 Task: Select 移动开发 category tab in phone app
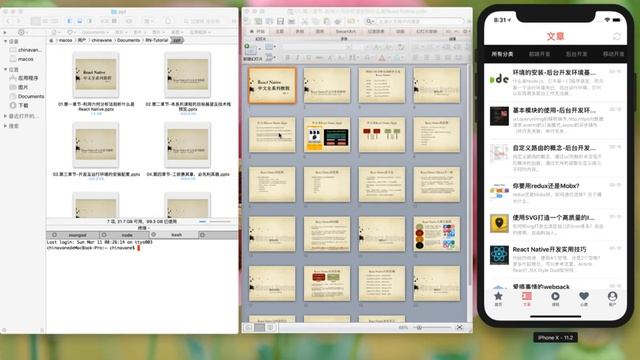tap(613, 54)
